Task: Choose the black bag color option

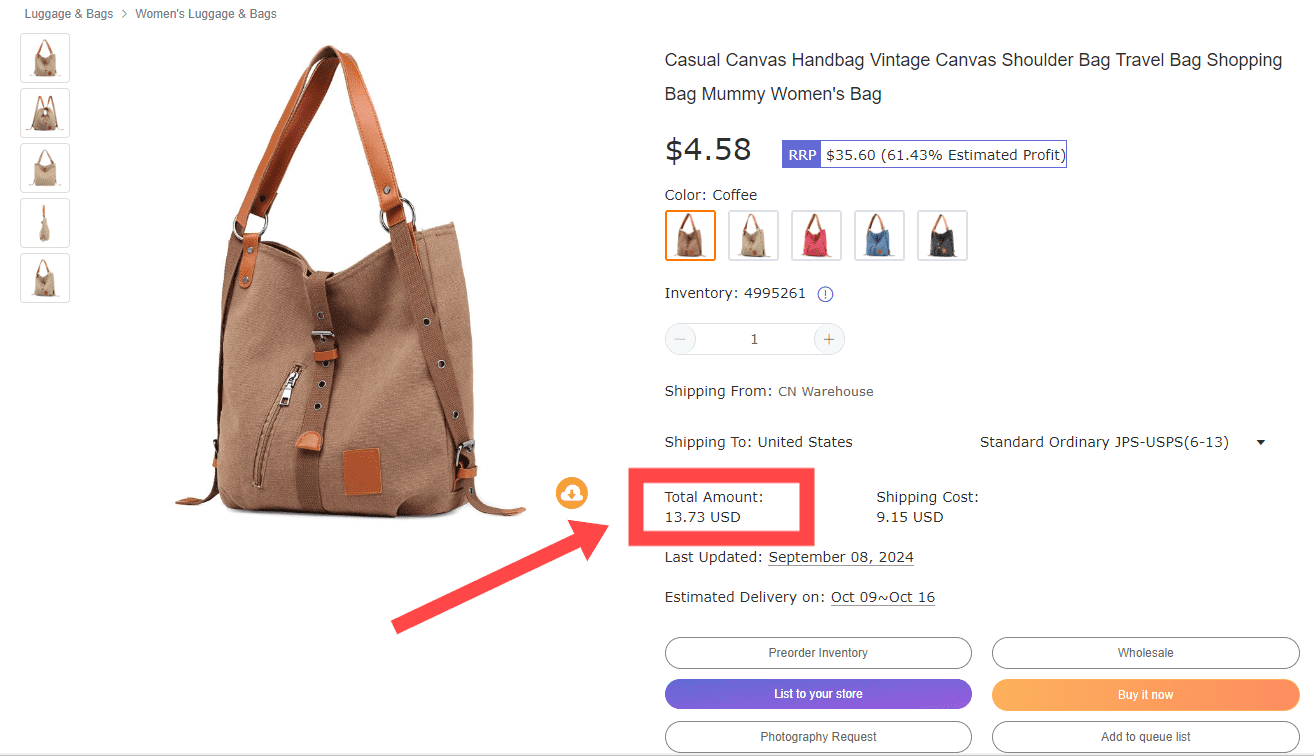Action: point(942,236)
